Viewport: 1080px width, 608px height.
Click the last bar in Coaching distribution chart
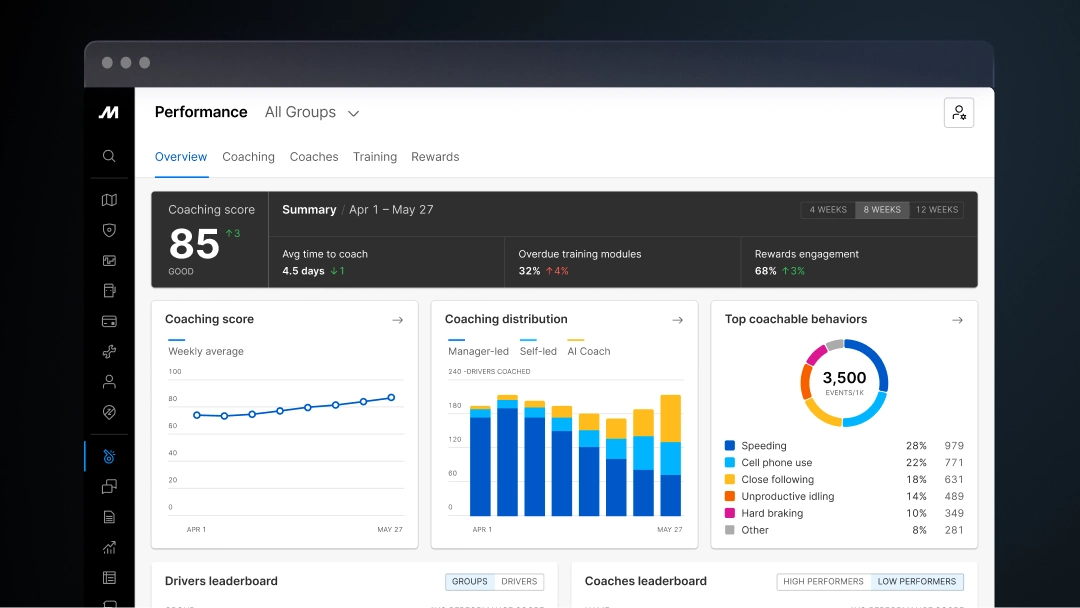click(671, 455)
